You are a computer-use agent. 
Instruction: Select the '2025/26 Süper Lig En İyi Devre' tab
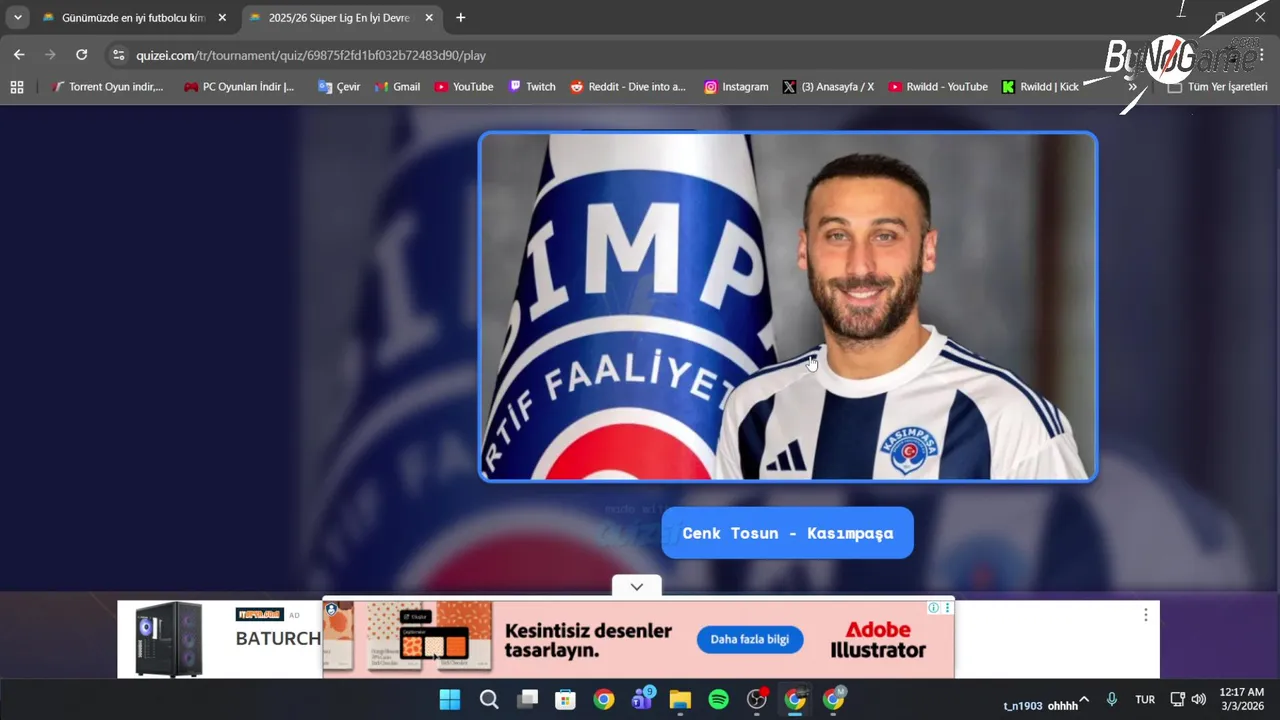(x=339, y=18)
